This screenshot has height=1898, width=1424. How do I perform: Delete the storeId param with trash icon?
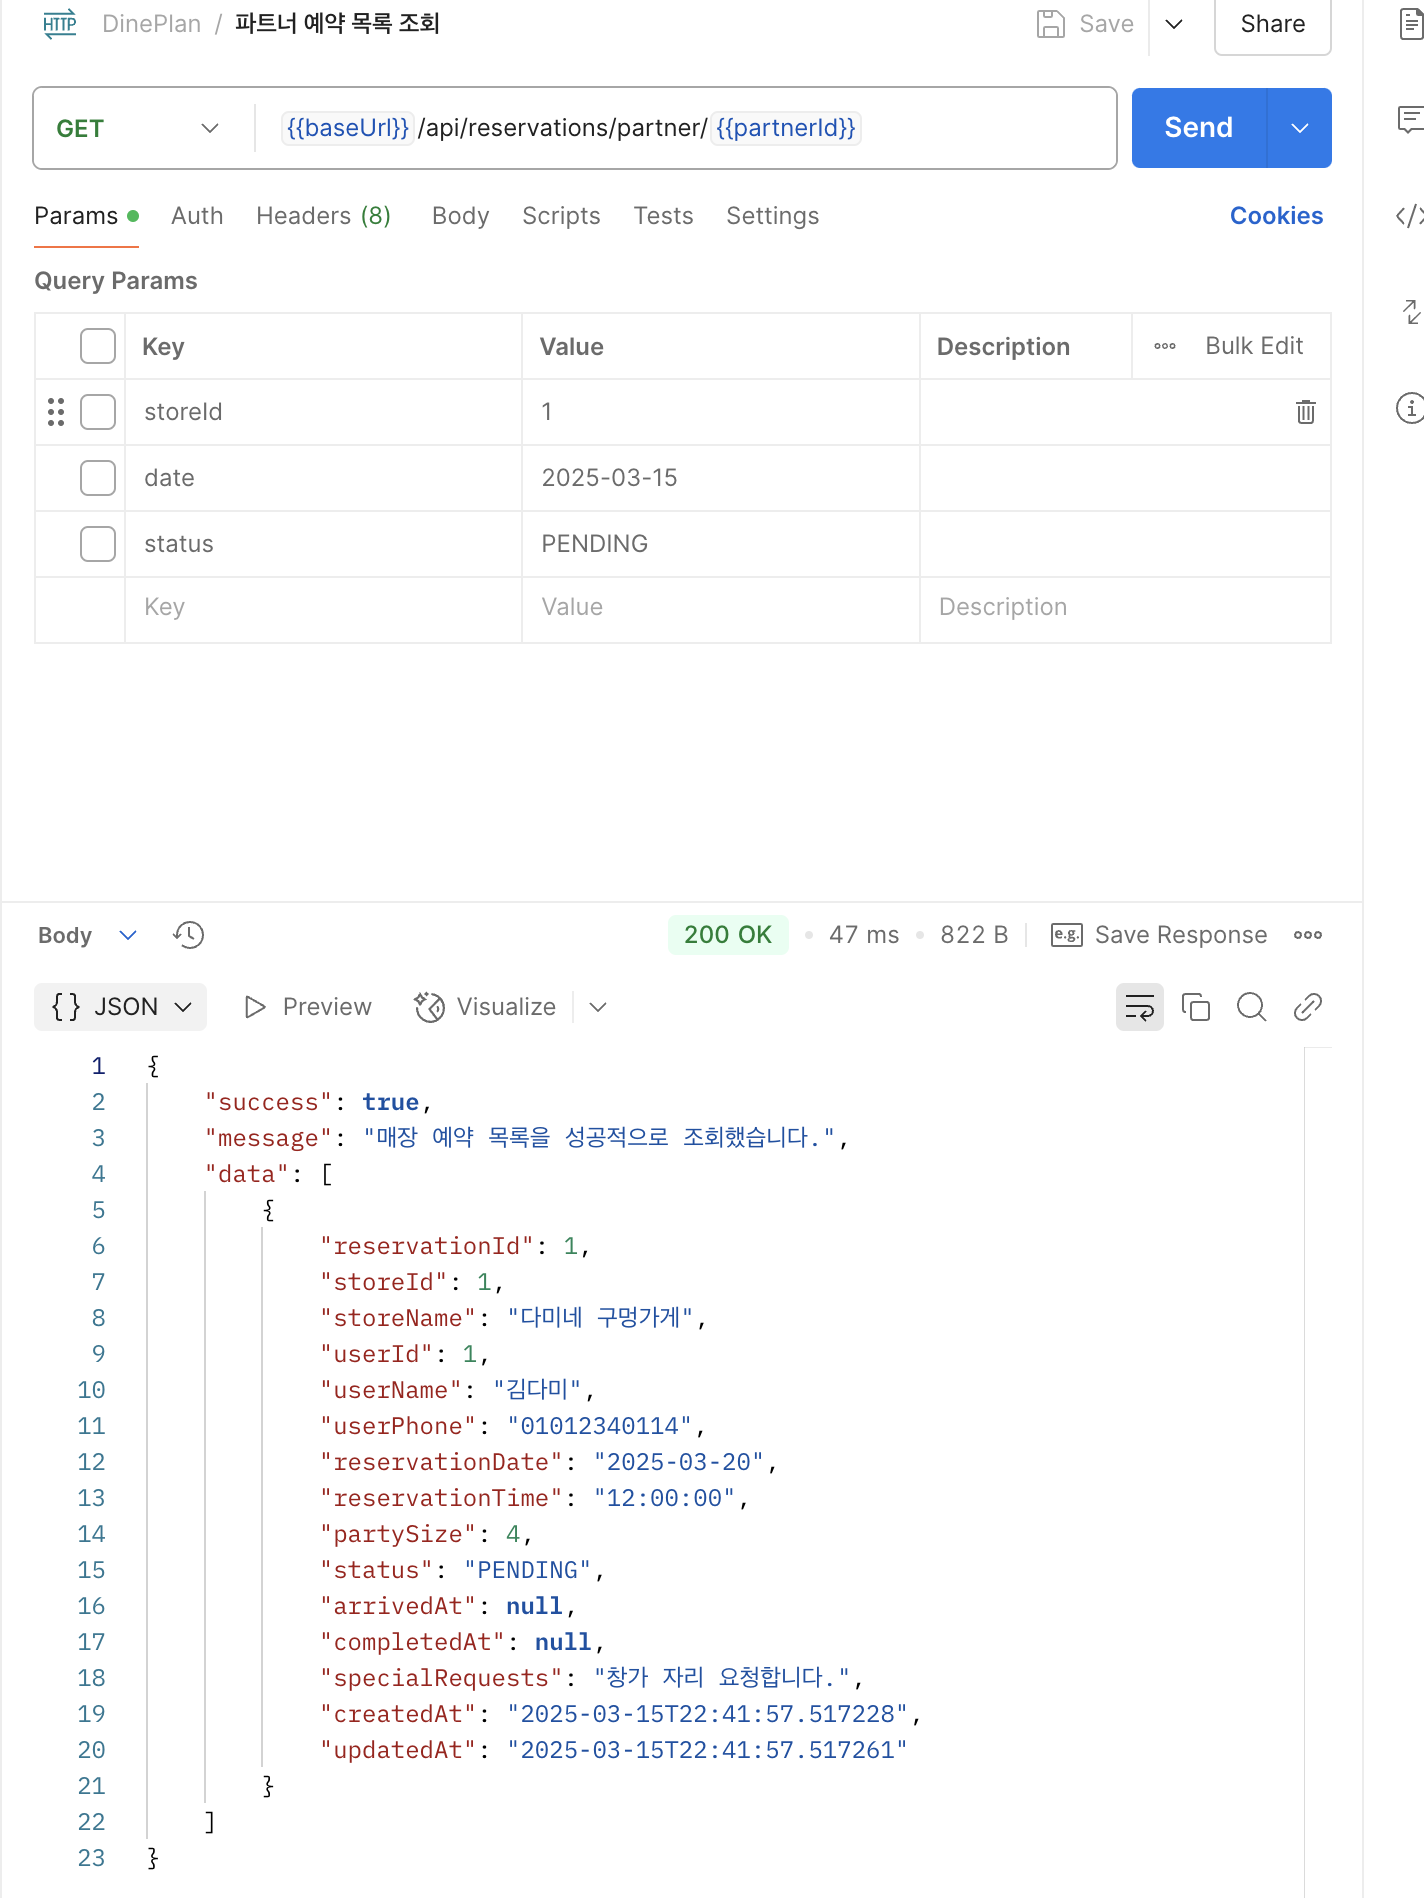[x=1306, y=412]
